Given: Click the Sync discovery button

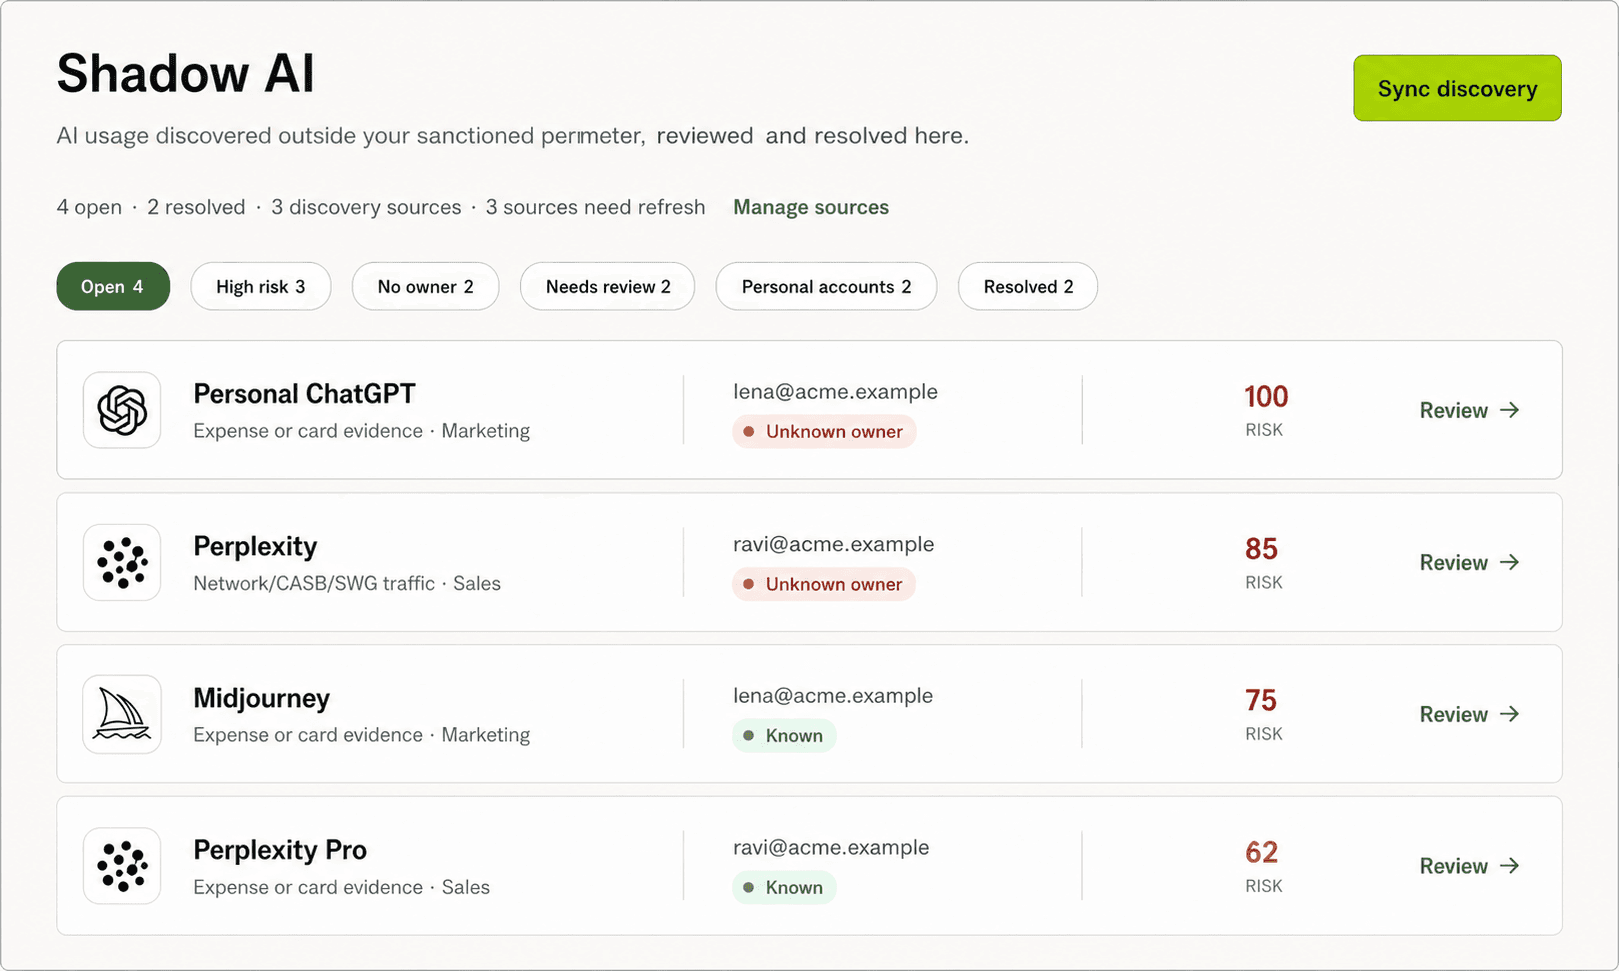Looking at the screenshot, I should click(x=1457, y=88).
